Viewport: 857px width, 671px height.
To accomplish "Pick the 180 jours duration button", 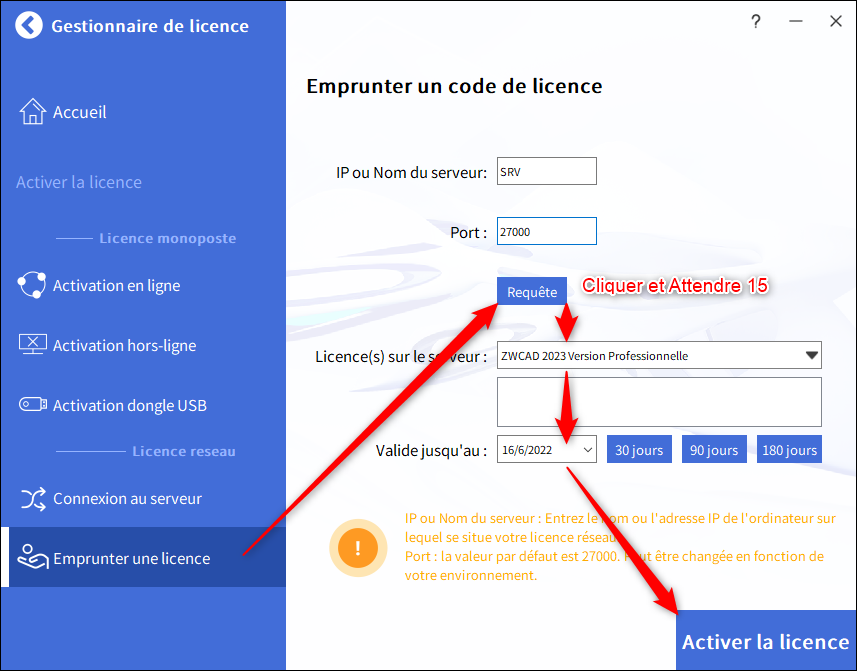I will (789, 450).
